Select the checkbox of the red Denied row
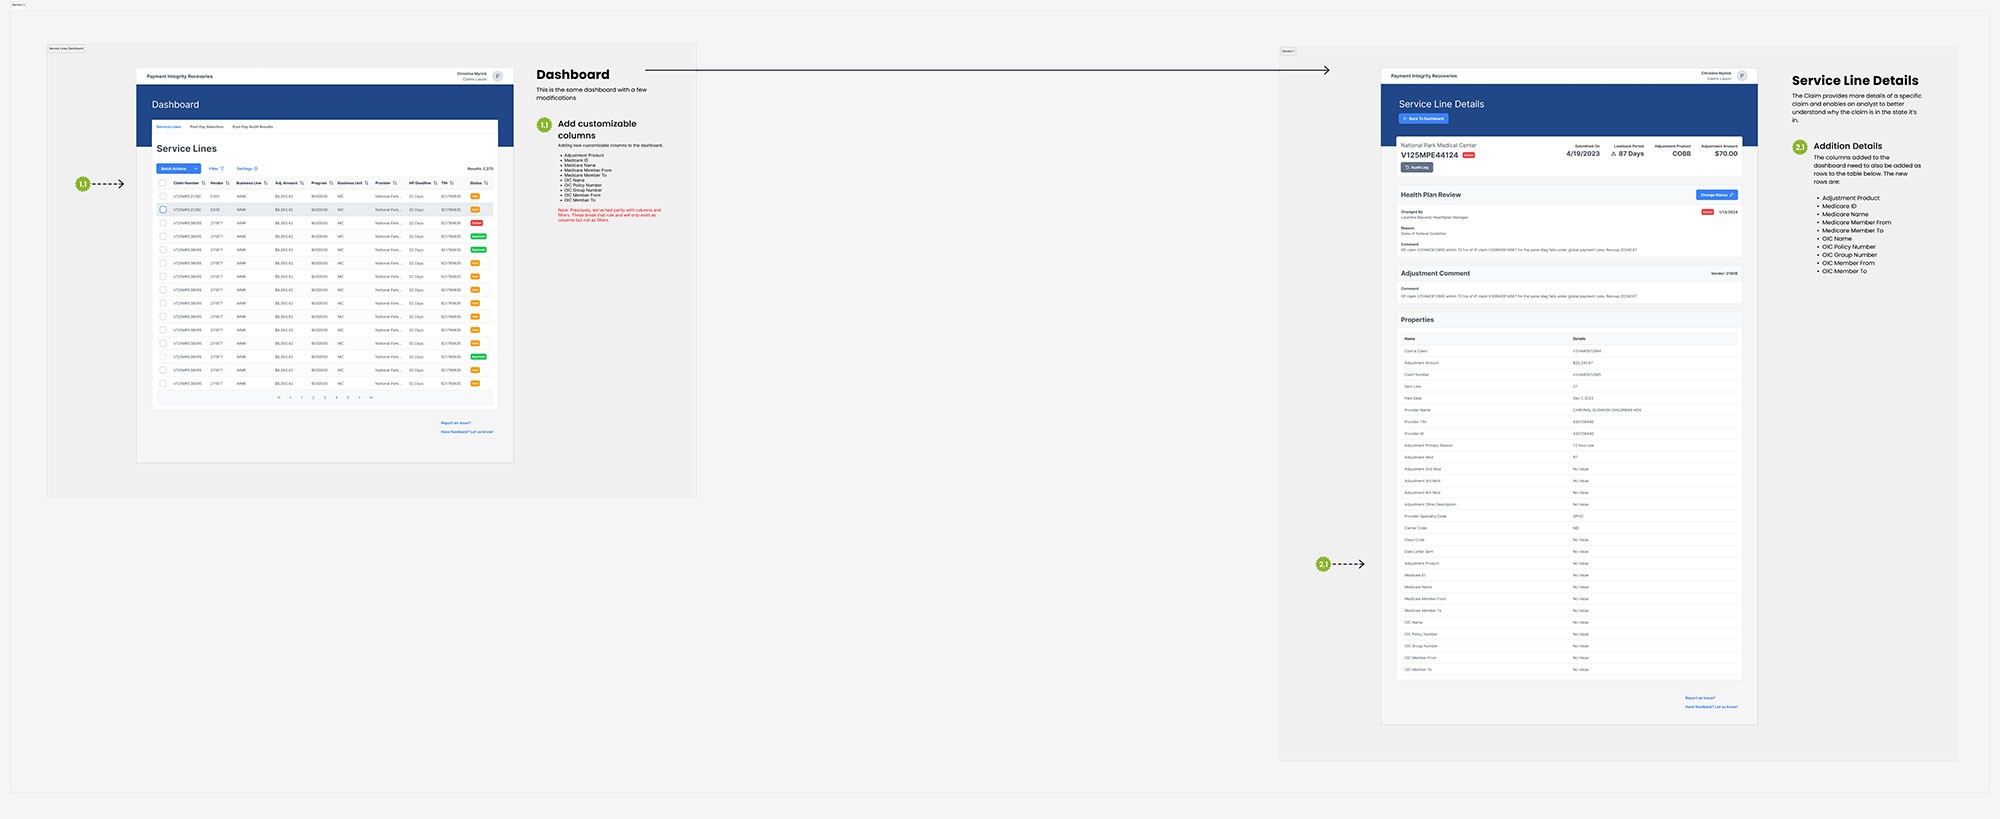Viewport: 2000px width, 819px height. (163, 223)
